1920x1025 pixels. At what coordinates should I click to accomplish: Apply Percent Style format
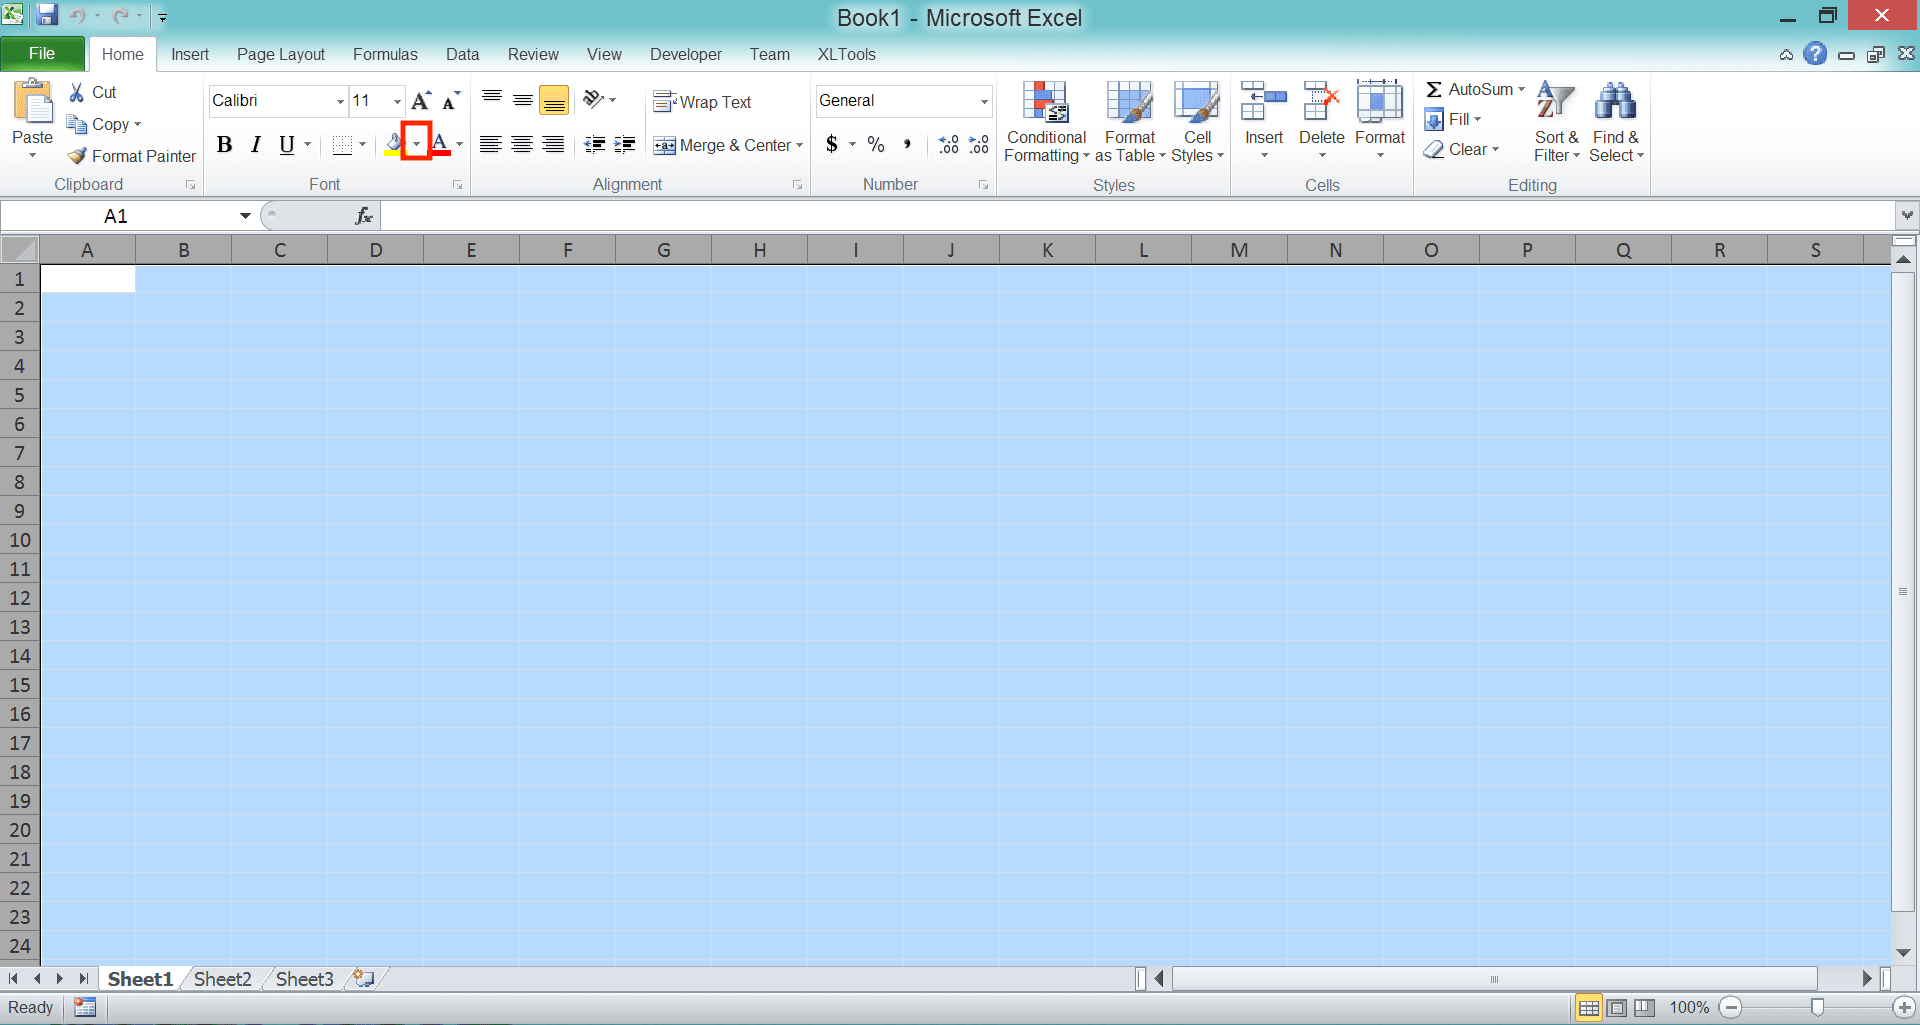(876, 145)
